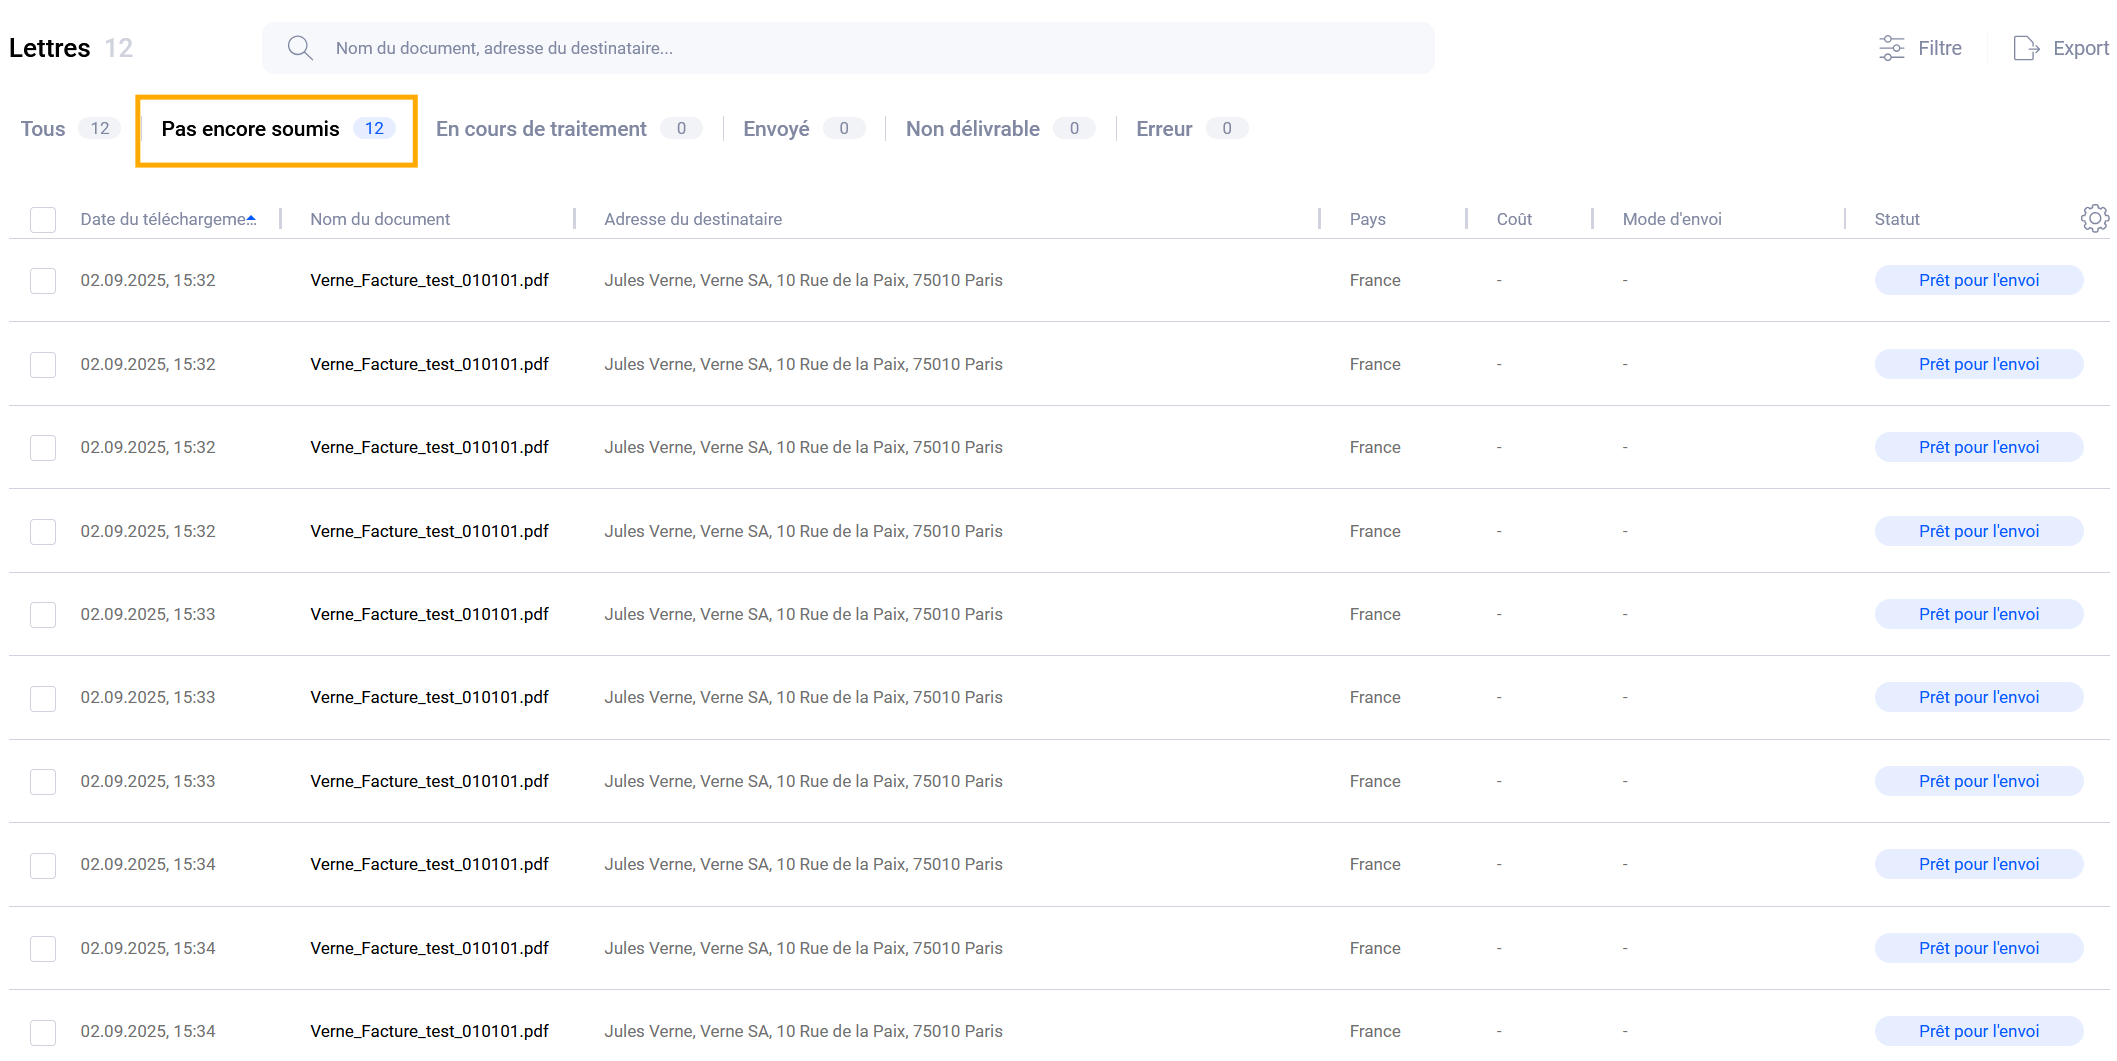Click first row's Prêt pour l'envoi status
This screenshot has height=1061, width=2117.
(x=1978, y=281)
